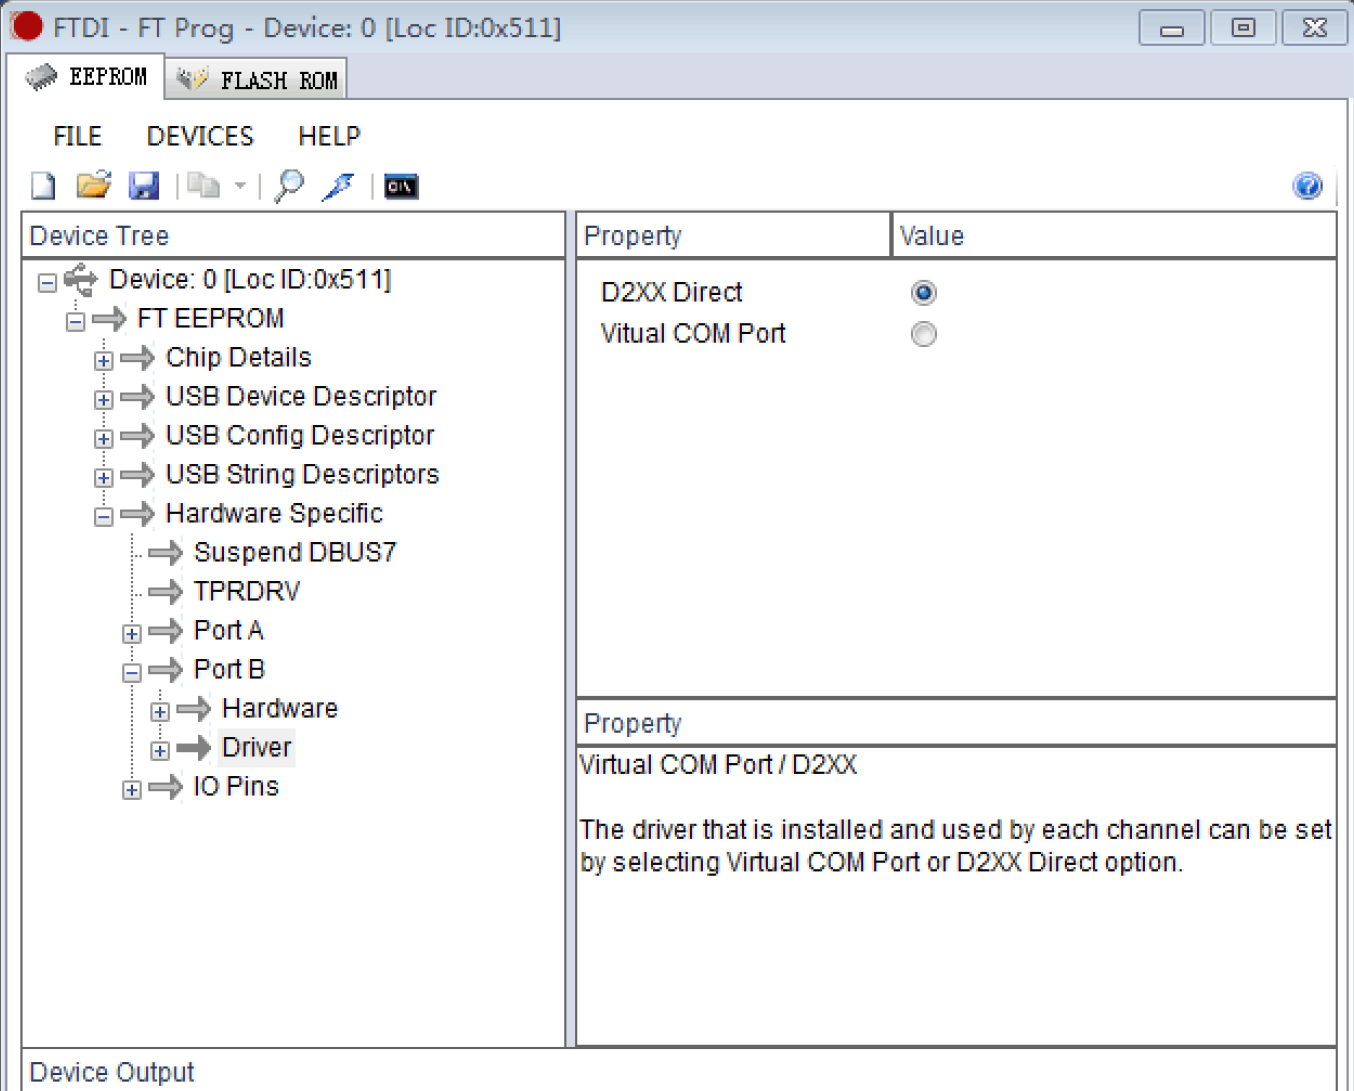Viewport: 1354px width, 1091px height.
Task: Select Suspend DBUS7 in the tree
Action: [x=295, y=552]
